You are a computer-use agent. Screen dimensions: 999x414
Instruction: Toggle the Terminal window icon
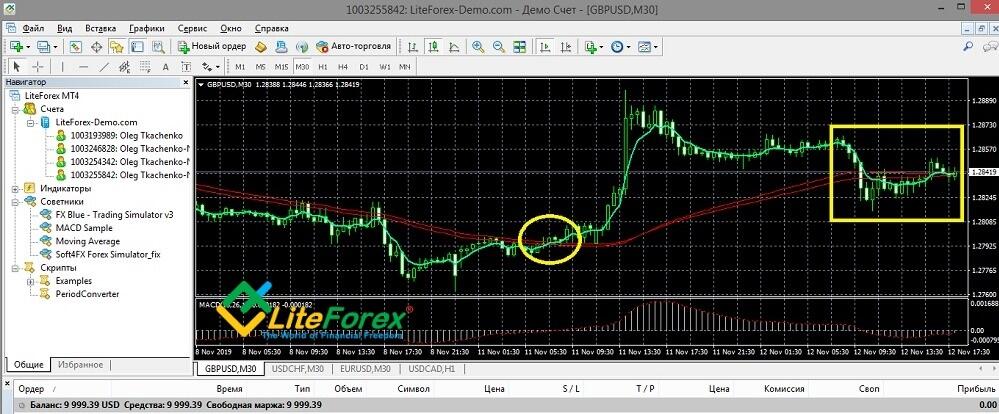point(136,46)
